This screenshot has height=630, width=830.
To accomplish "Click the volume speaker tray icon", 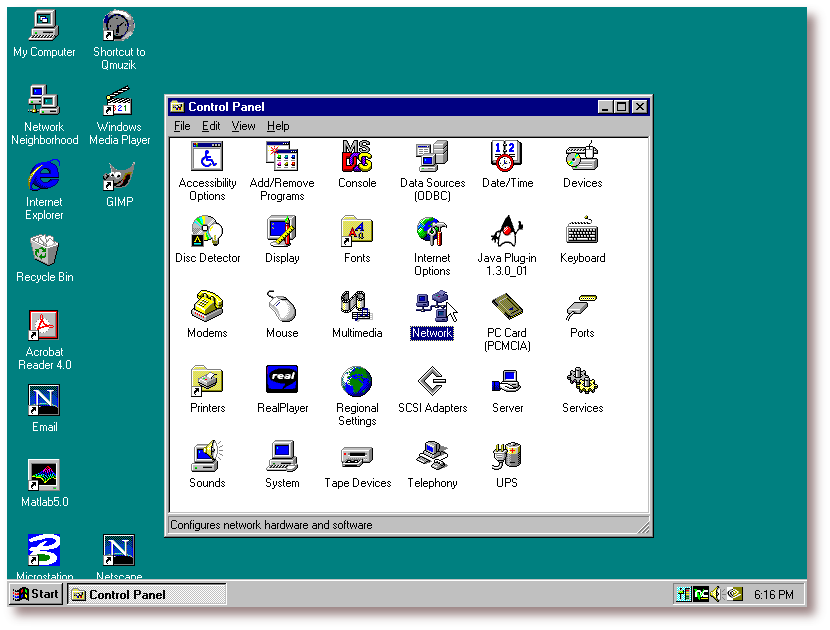I will (716, 594).
